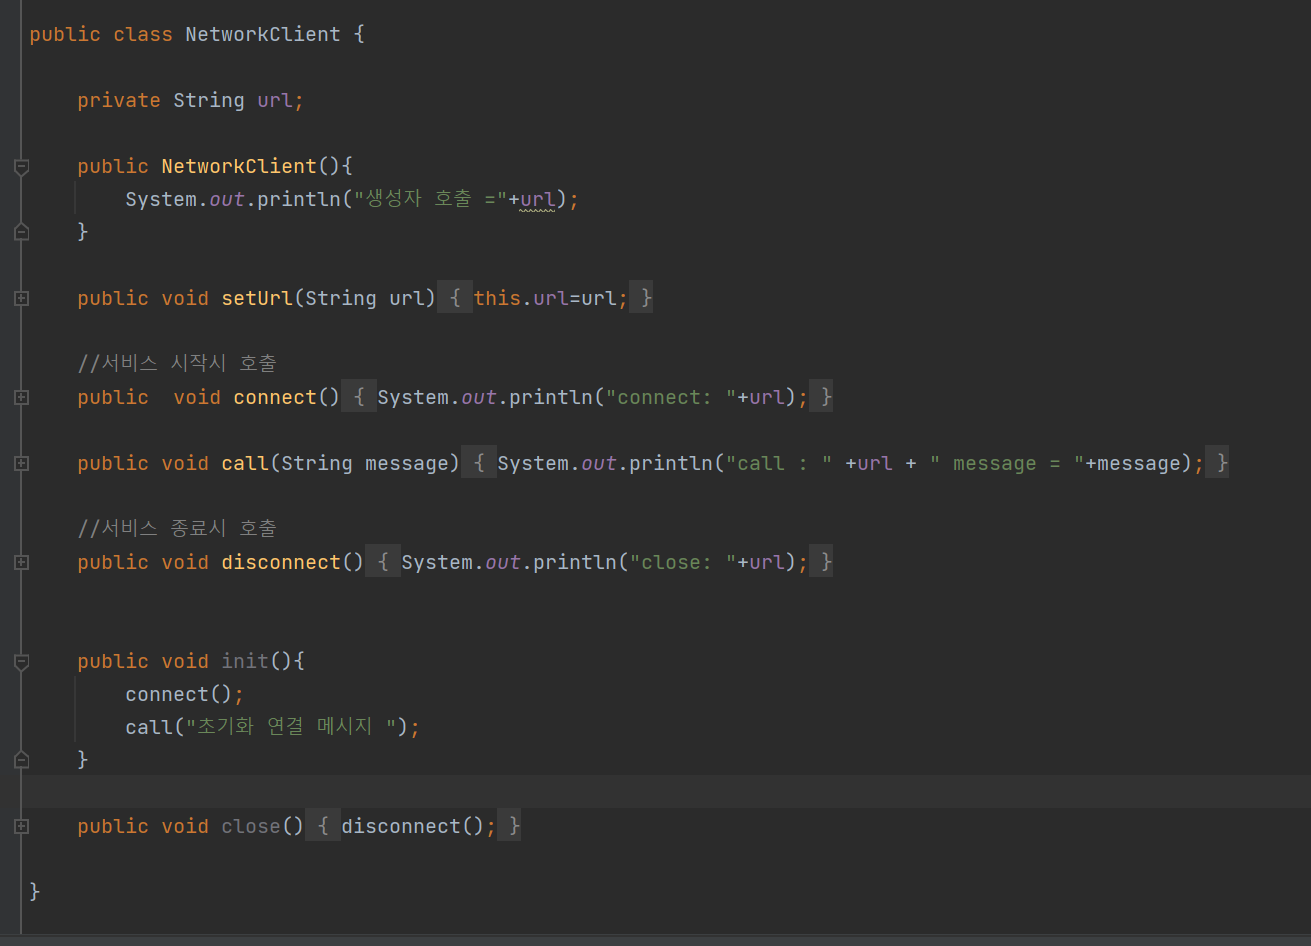The width and height of the screenshot is (1311, 946).
Task: Click the string "connect: "
Action: click(x=671, y=397)
